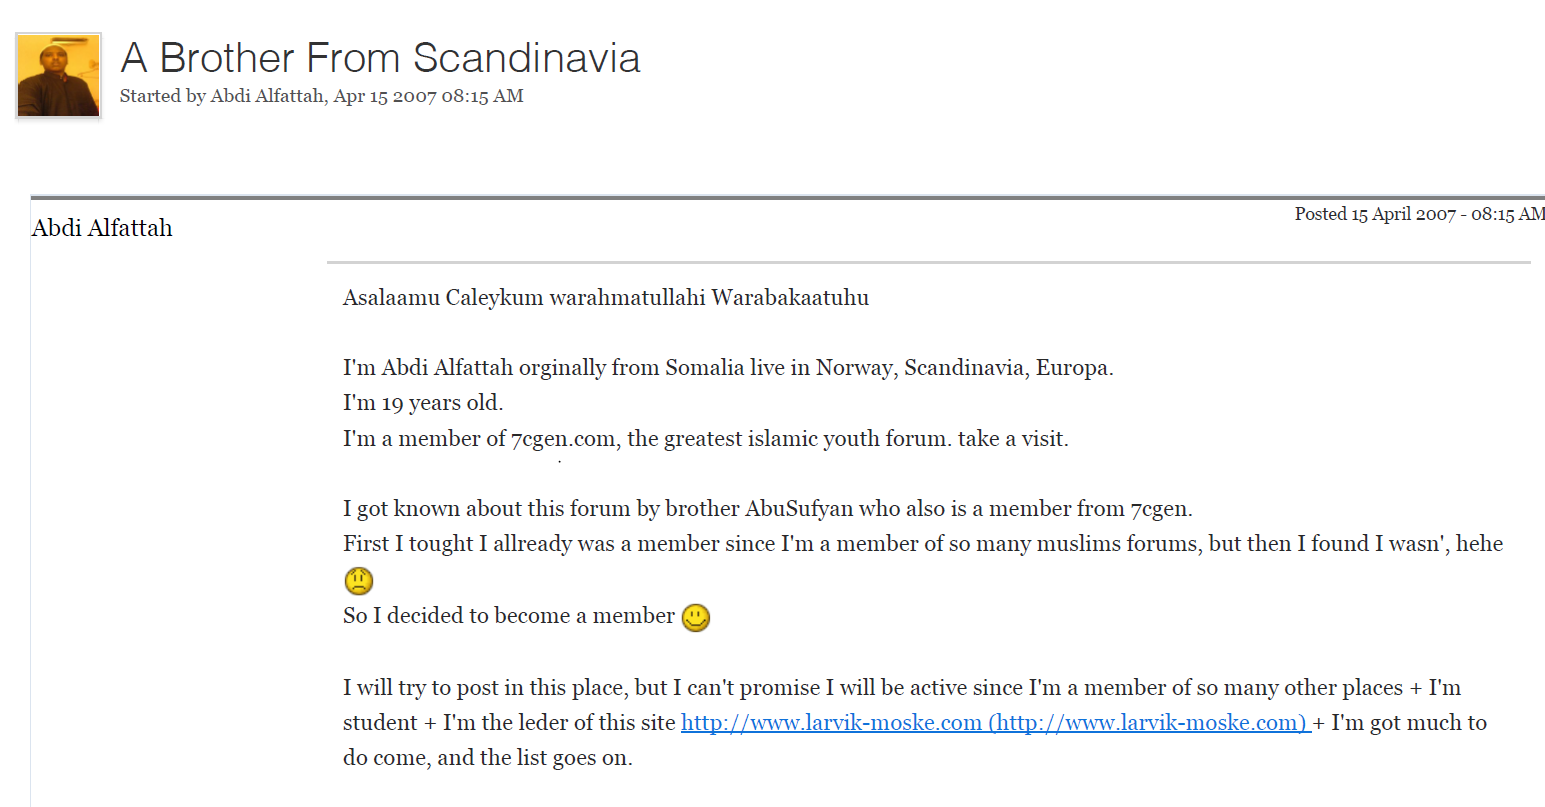Click the thread starter's avatar thumbnail
Screen dimensions: 1545x807
(58, 76)
